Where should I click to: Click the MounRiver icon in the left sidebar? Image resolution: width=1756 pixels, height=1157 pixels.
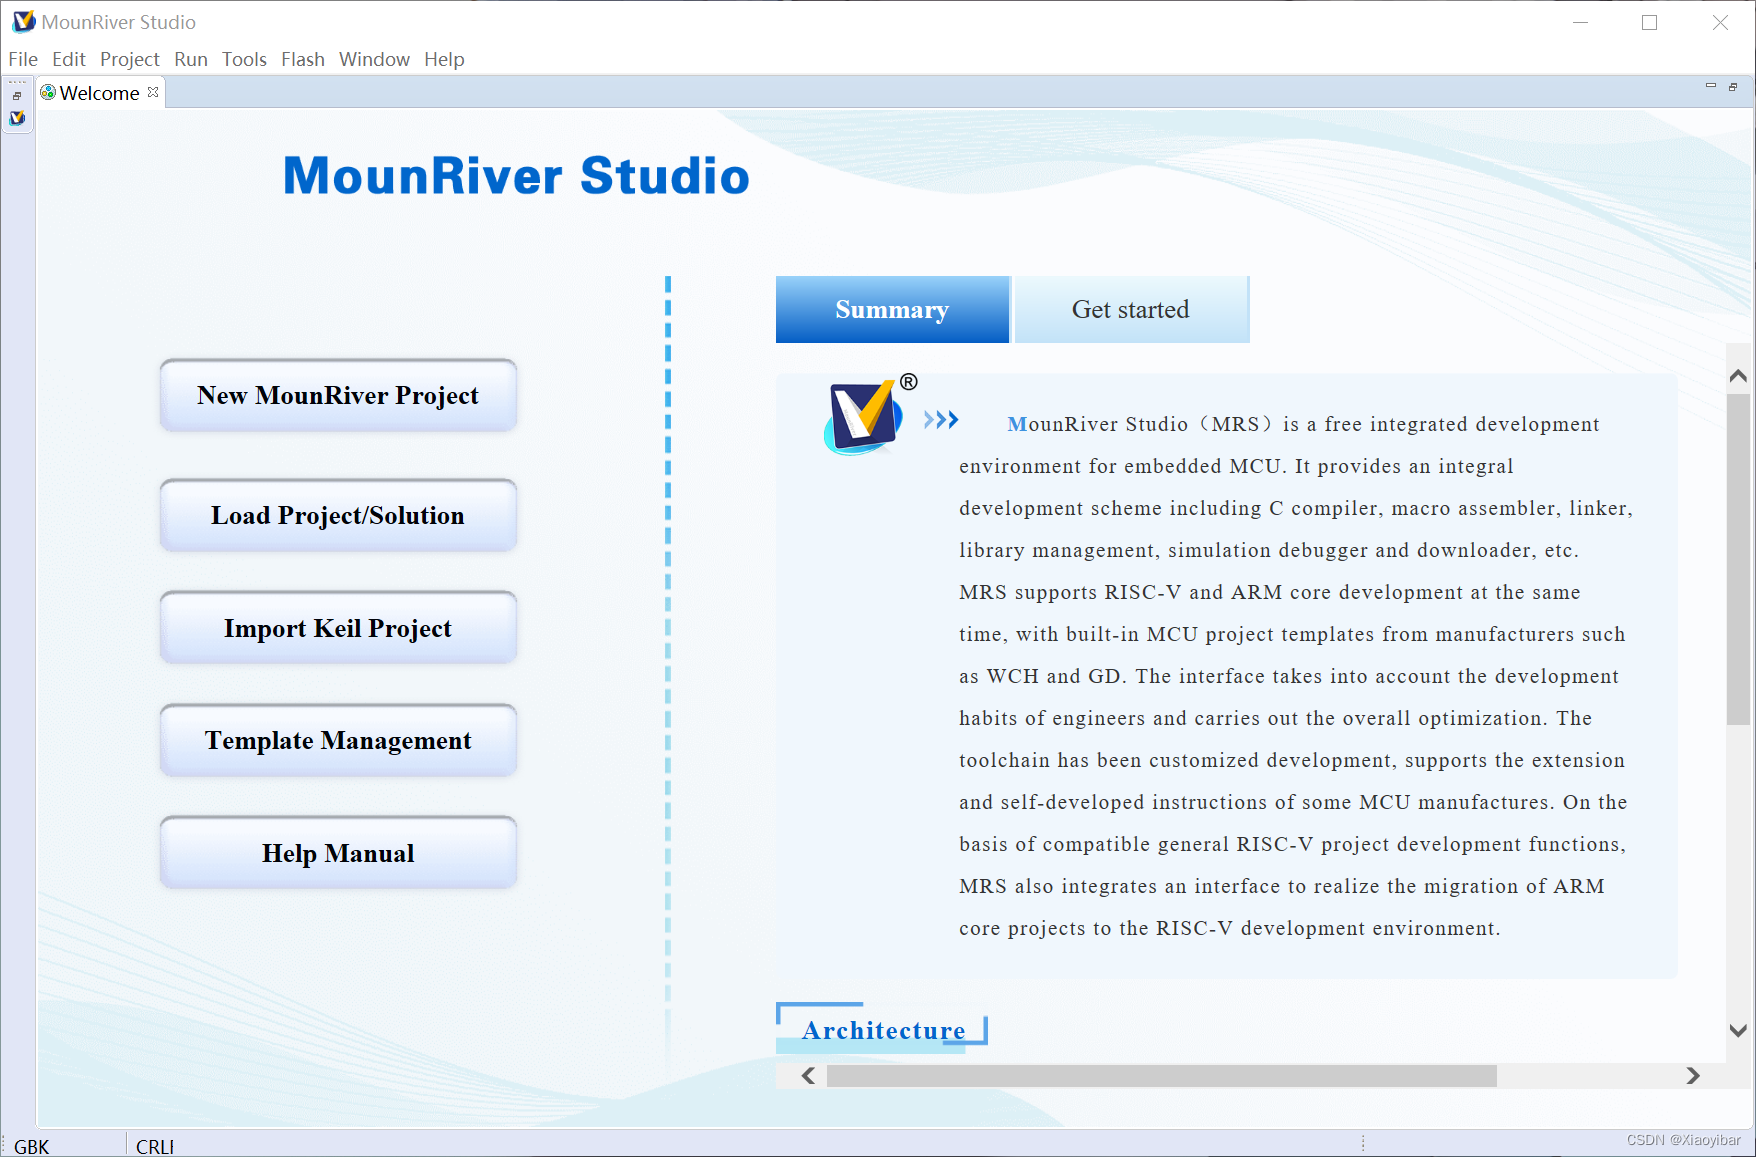pyautogui.click(x=17, y=118)
